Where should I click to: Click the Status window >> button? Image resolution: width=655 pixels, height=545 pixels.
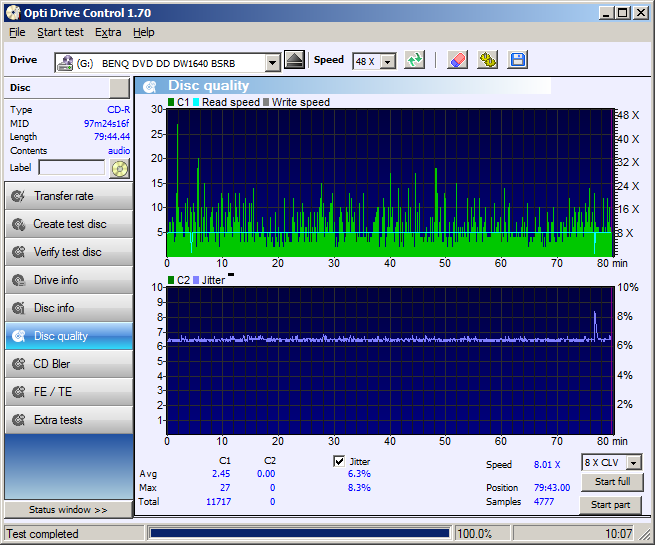coord(69,510)
